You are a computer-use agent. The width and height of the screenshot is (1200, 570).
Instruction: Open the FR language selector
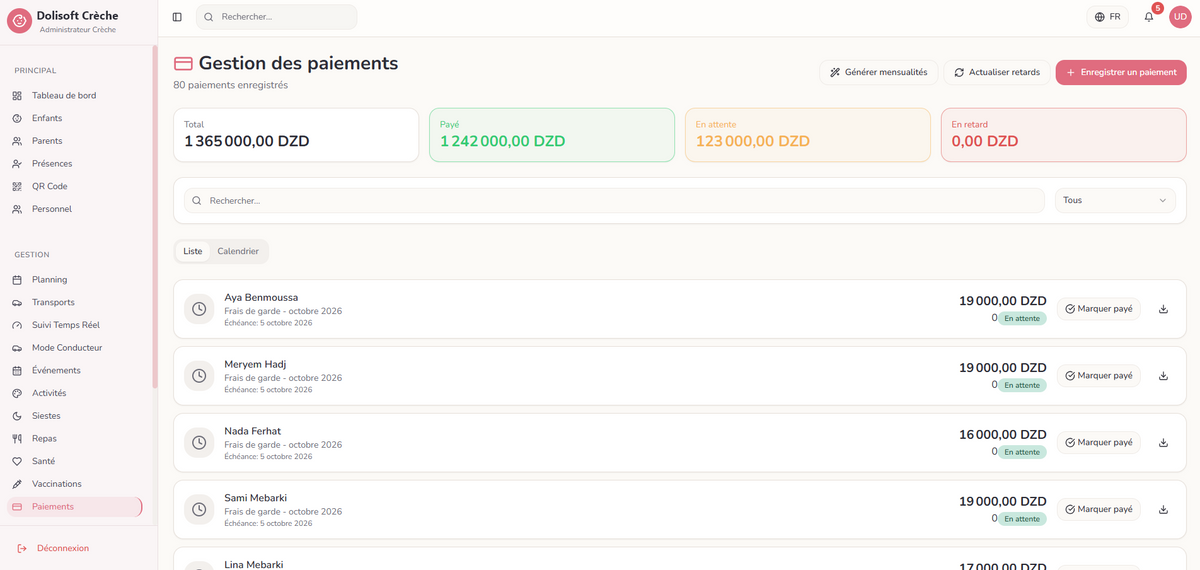(1108, 17)
